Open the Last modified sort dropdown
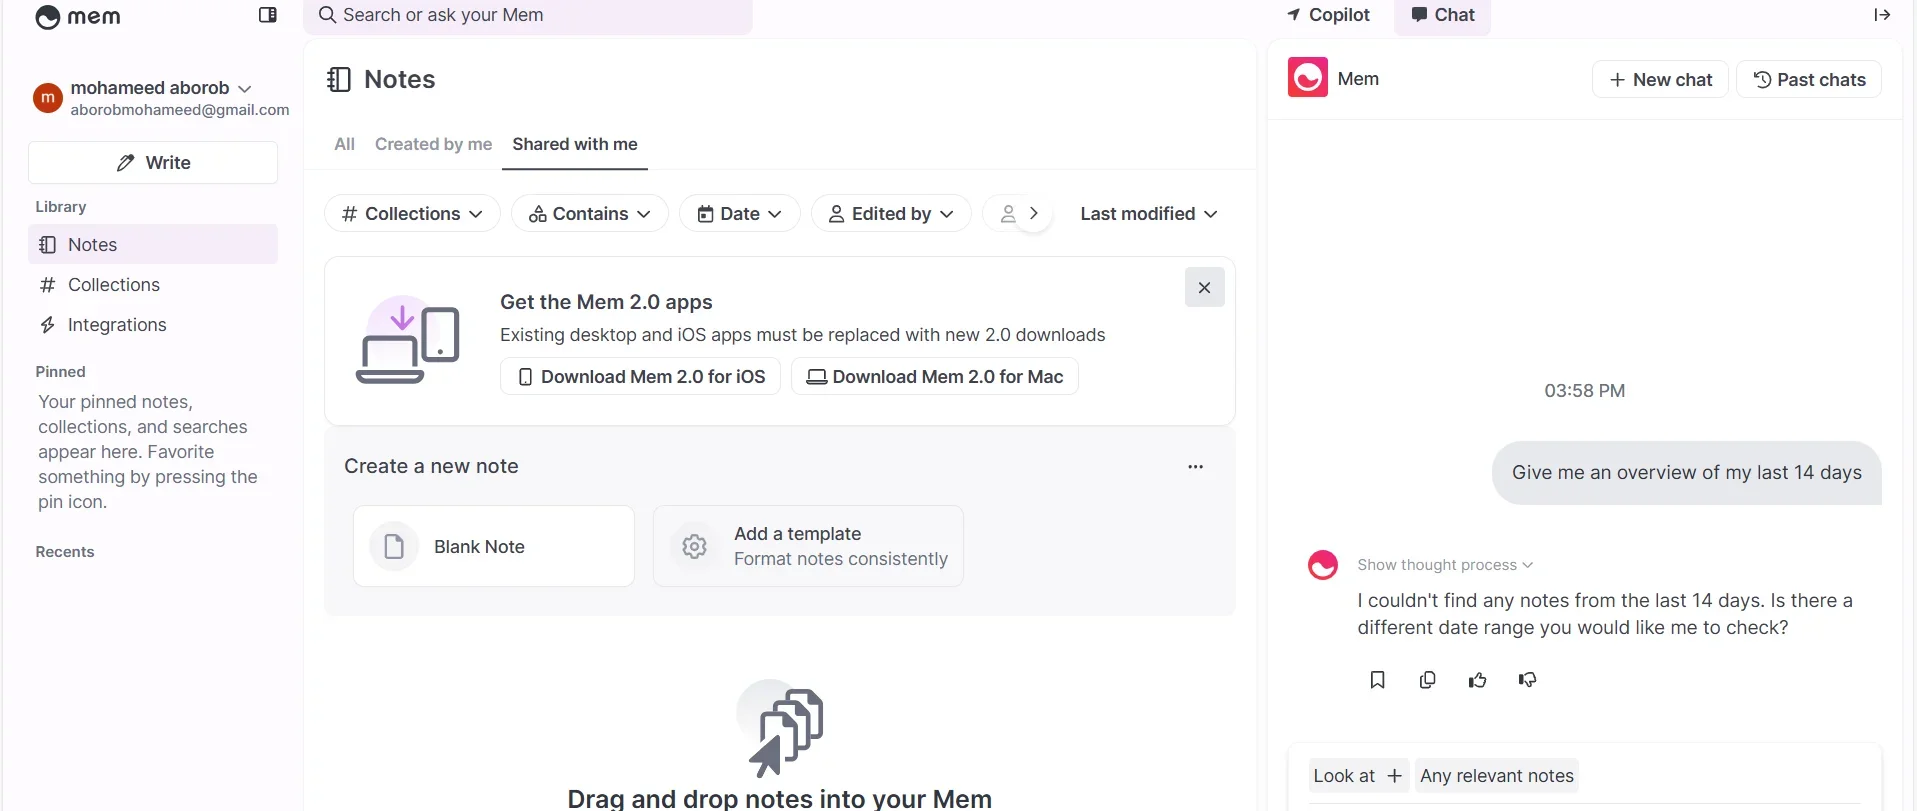Screen dimensions: 1917x811 pyautogui.click(x=1148, y=214)
